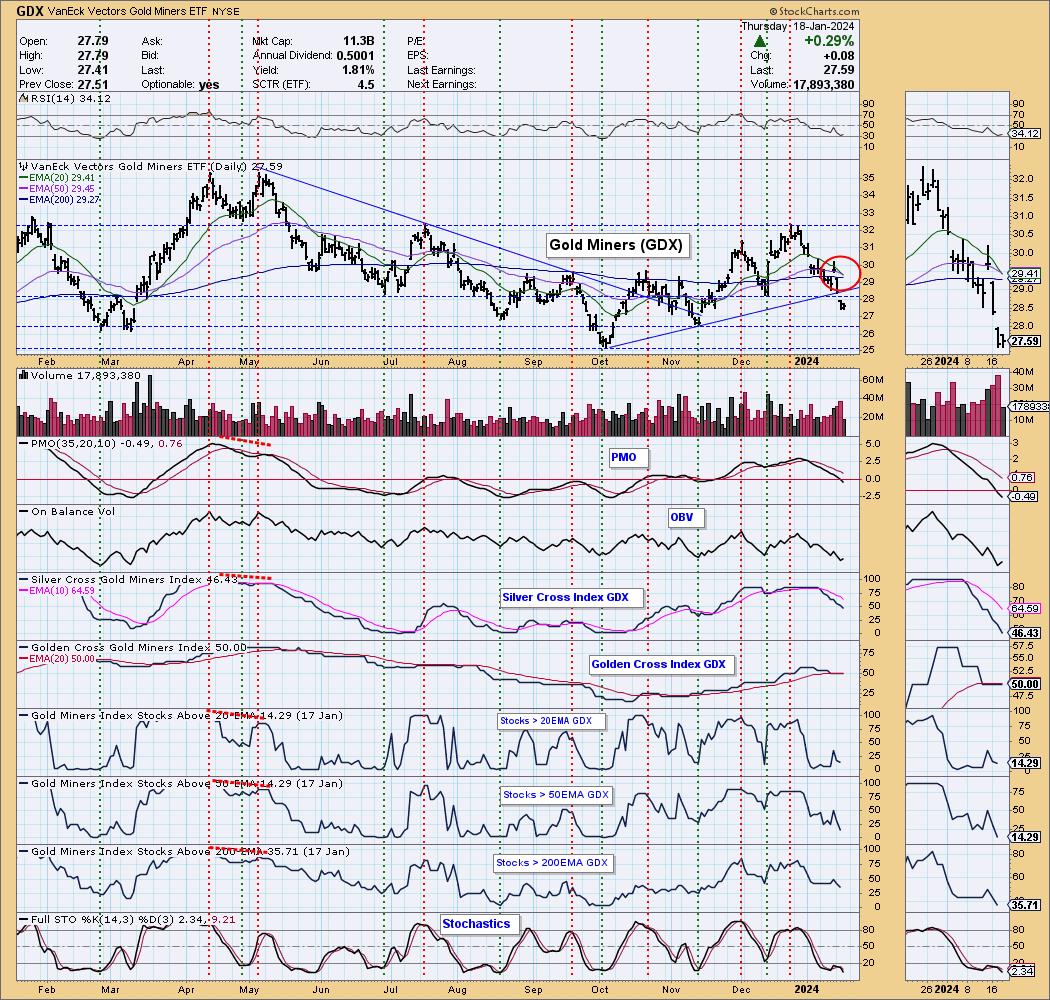The width and height of the screenshot is (1050, 1000).
Task: Click the -0.49 PMO value tag
Action: [x=1023, y=496]
